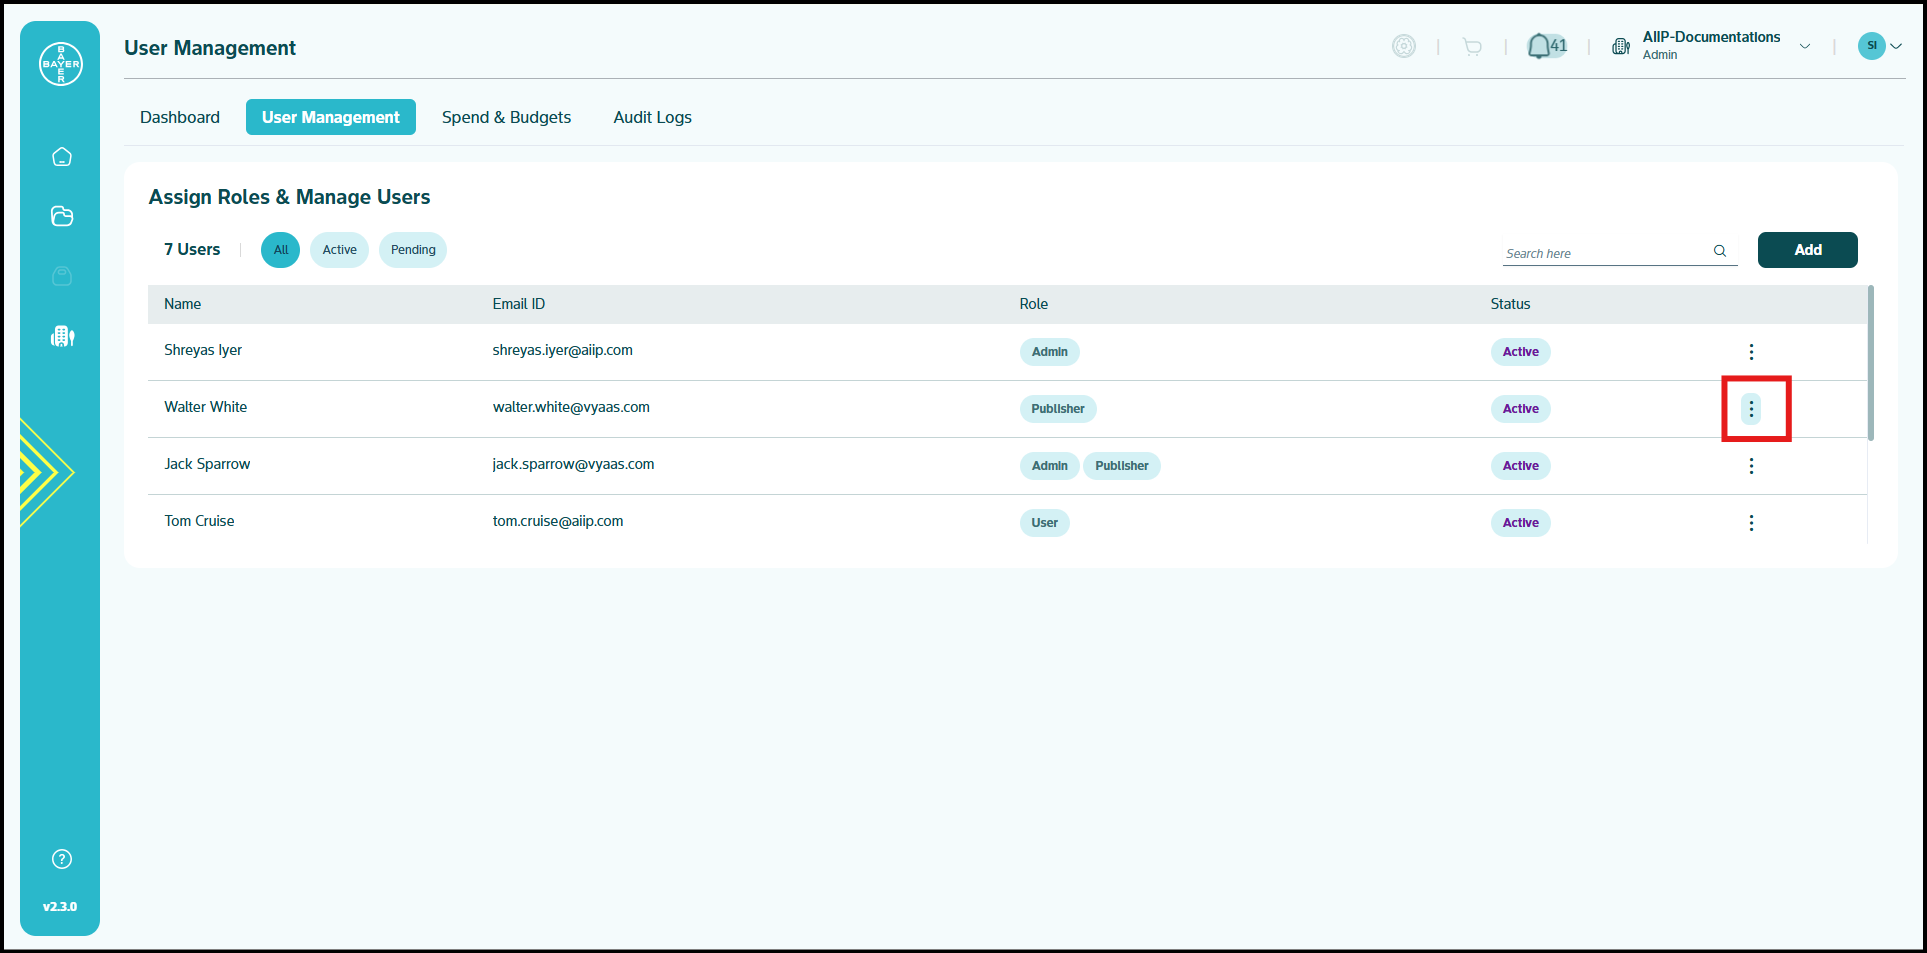1927x953 pixels.
Task: Click the search magnifier icon
Action: click(1720, 251)
